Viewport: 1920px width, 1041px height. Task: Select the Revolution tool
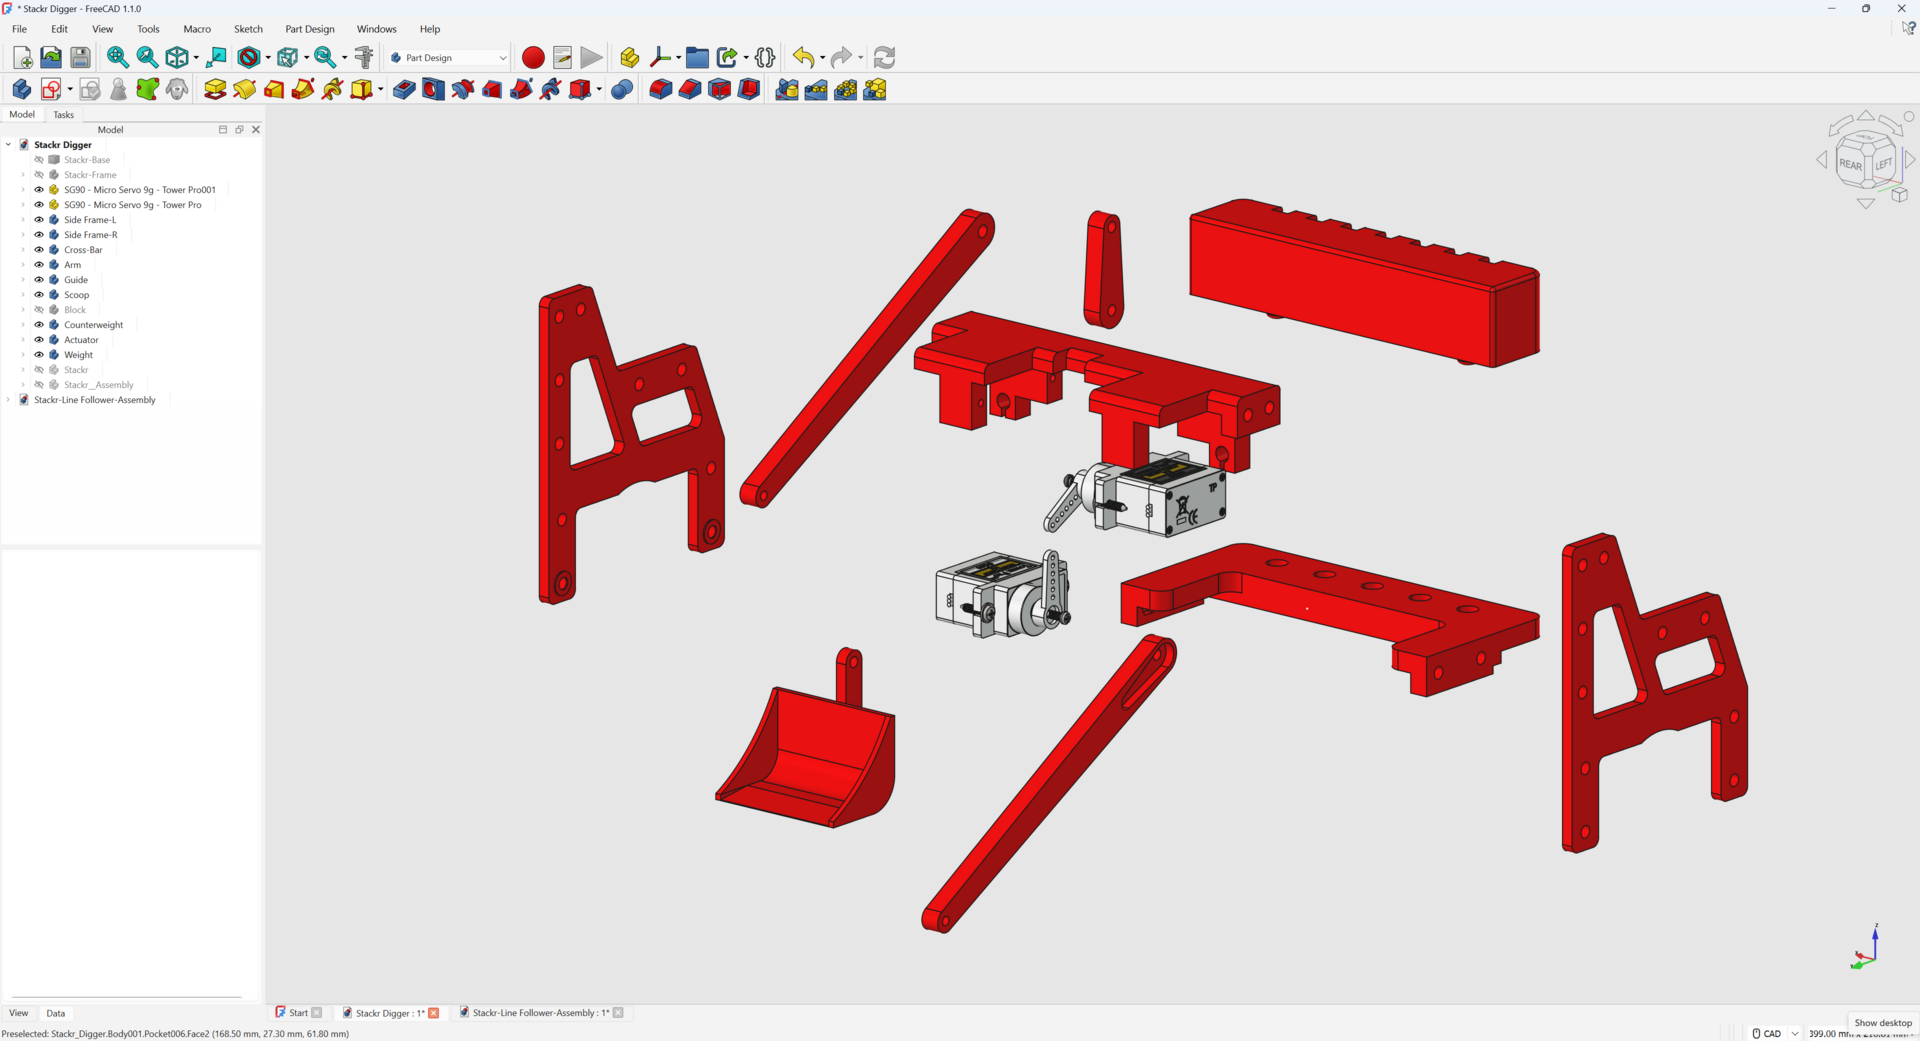(x=244, y=90)
